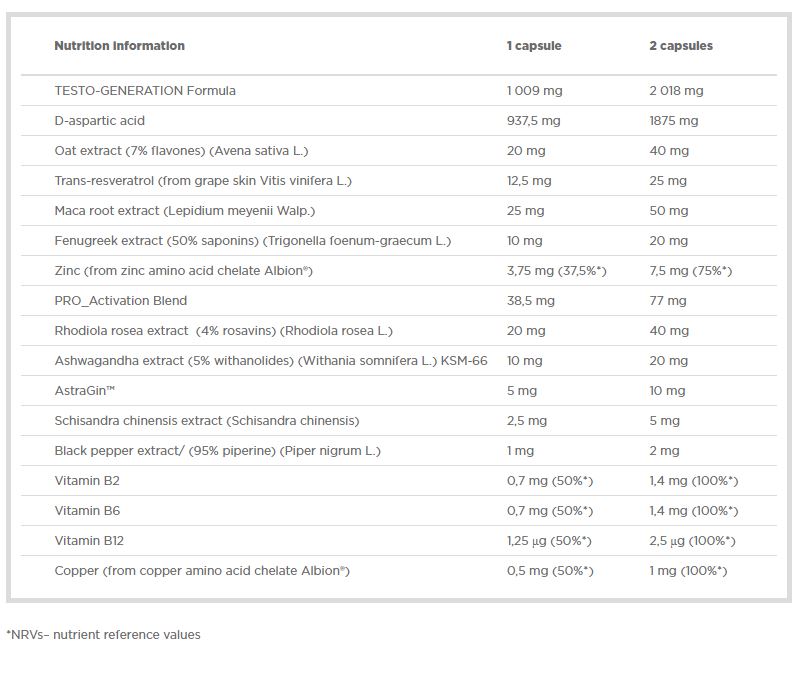This screenshot has height=676, width=799.
Task: Click the Vitamin B12 row label
Action: point(89,541)
